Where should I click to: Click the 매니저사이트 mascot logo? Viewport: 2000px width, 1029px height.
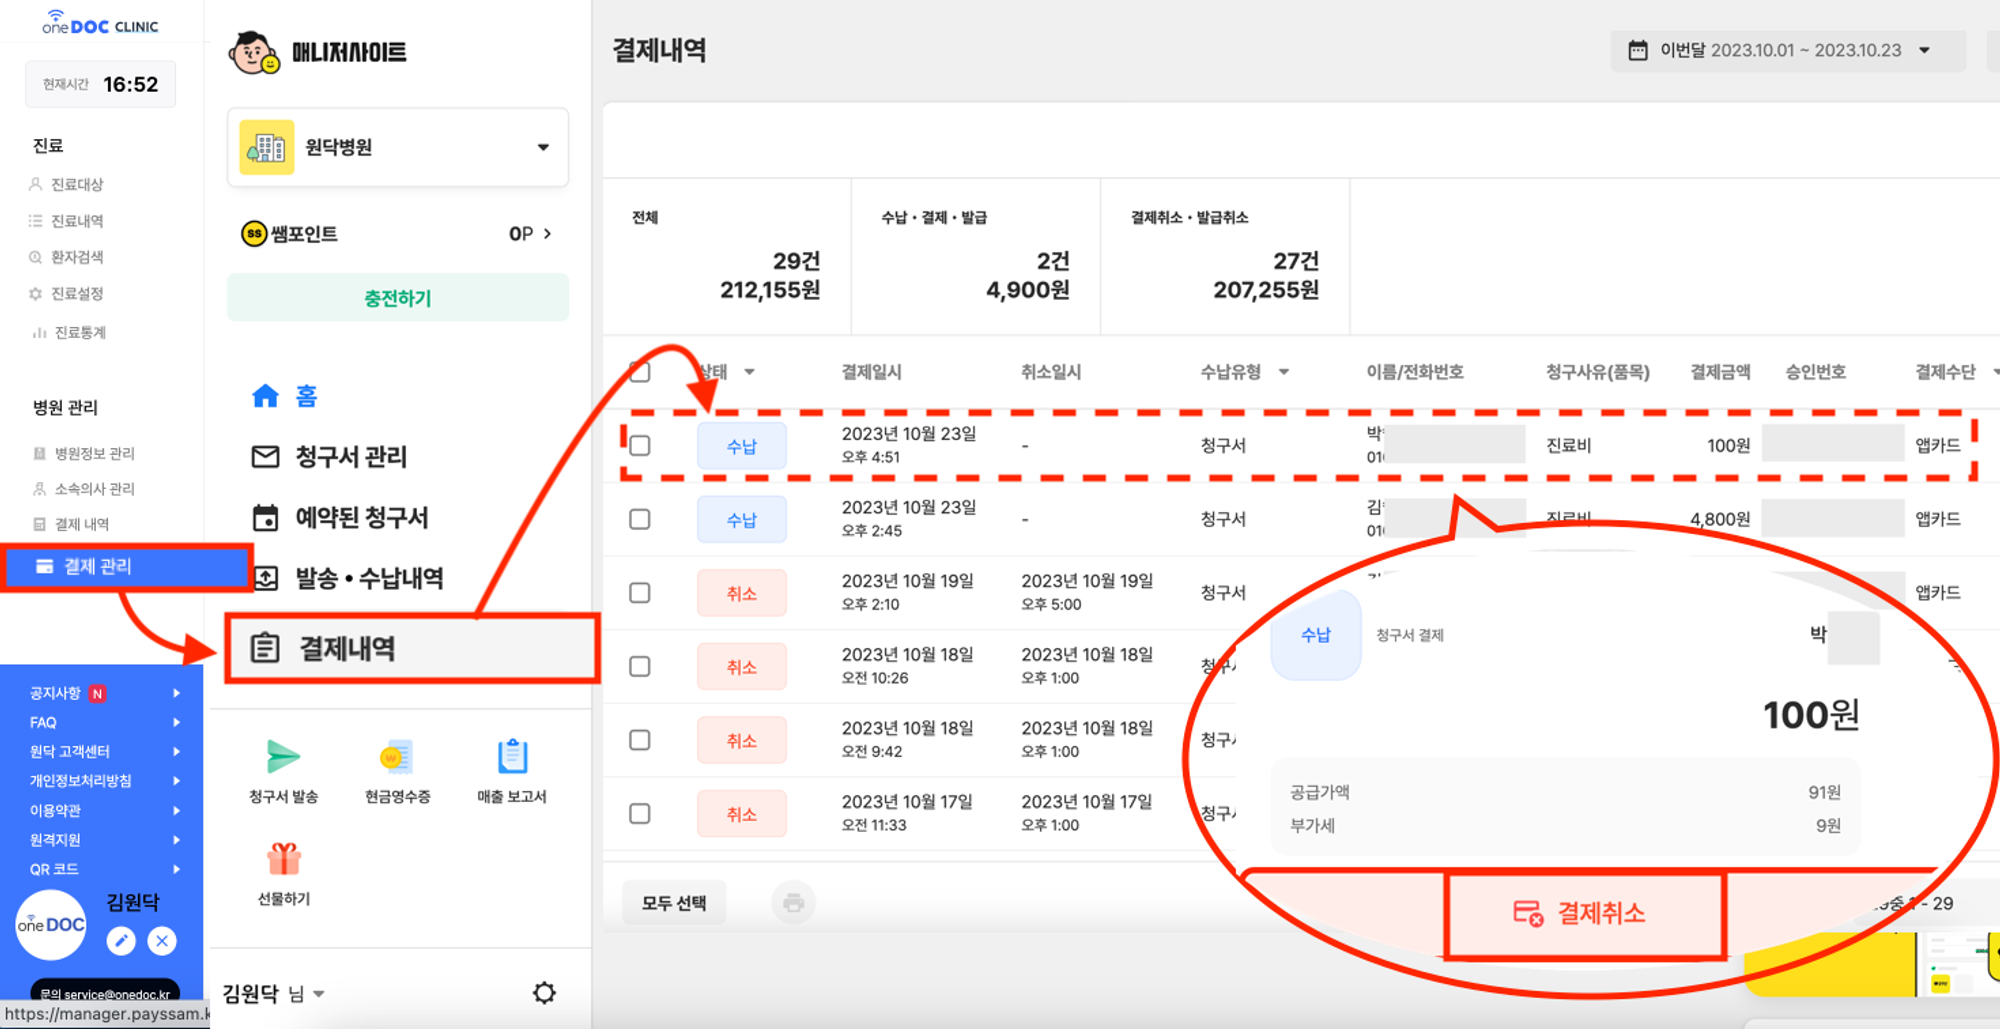tap(254, 53)
